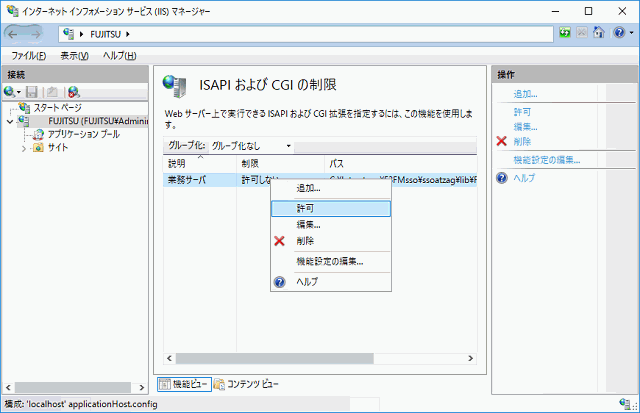The width and height of the screenshot is (640, 413).
Task: Click the up folder icon in connections toolbar
Action: (x=52, y=92)
